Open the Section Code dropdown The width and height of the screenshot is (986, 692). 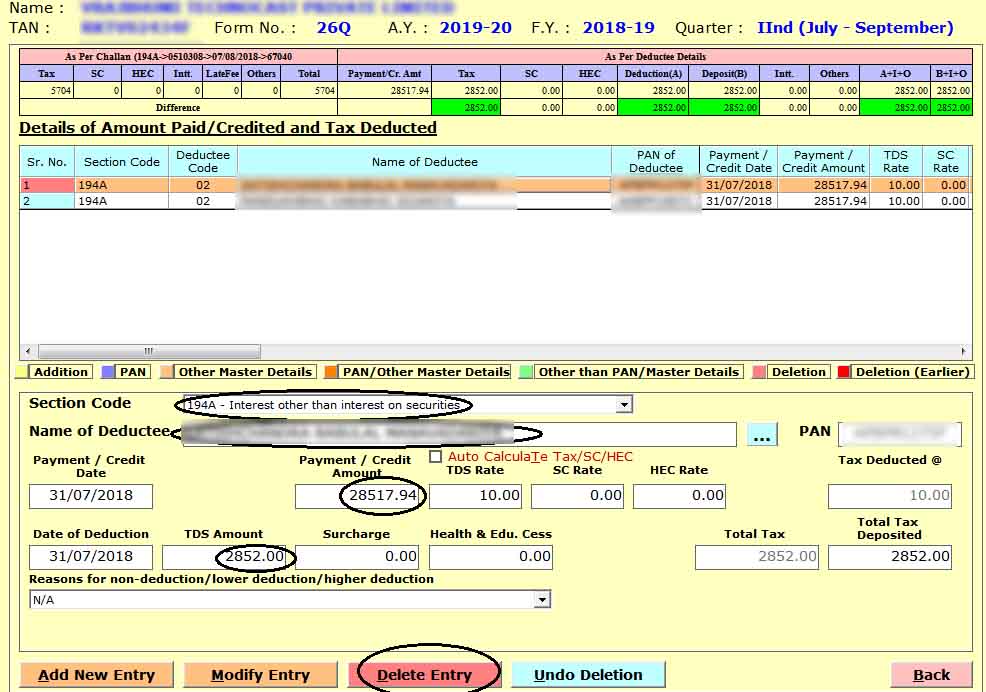pos(624,405)
